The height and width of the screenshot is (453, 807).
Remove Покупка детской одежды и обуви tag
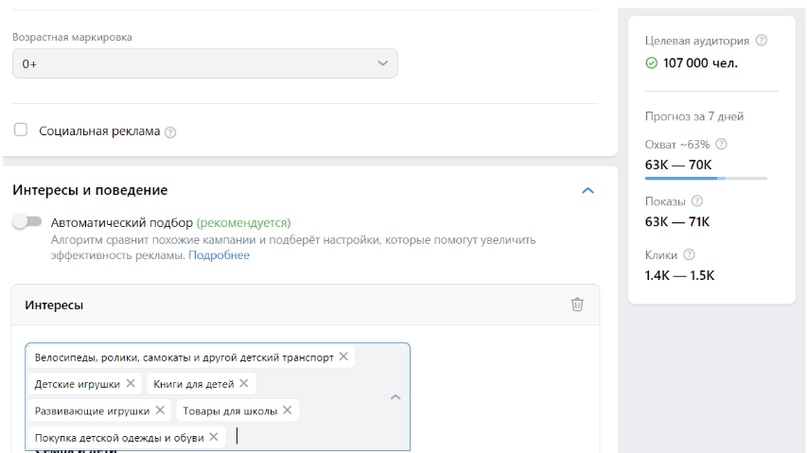coord(214,437)
